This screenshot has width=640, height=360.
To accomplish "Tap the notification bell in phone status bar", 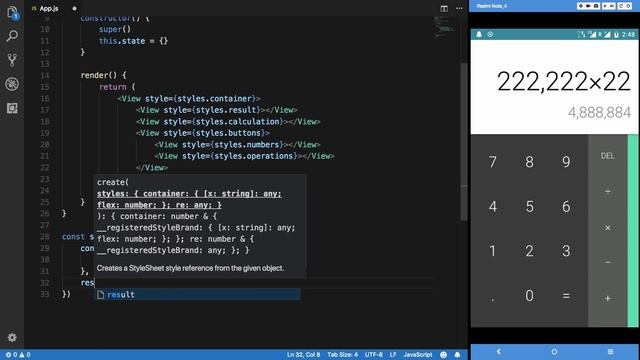I will [x=479, y=34].
